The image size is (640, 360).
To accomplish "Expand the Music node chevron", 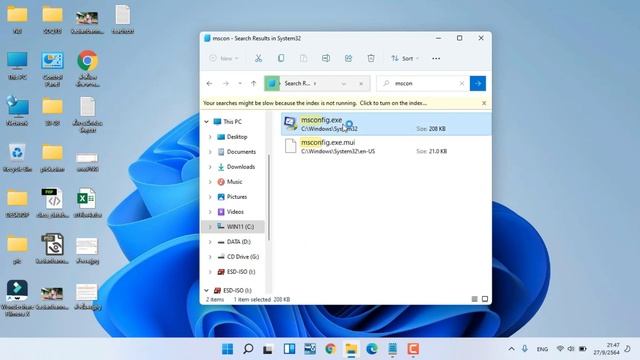I will point(210,182).
